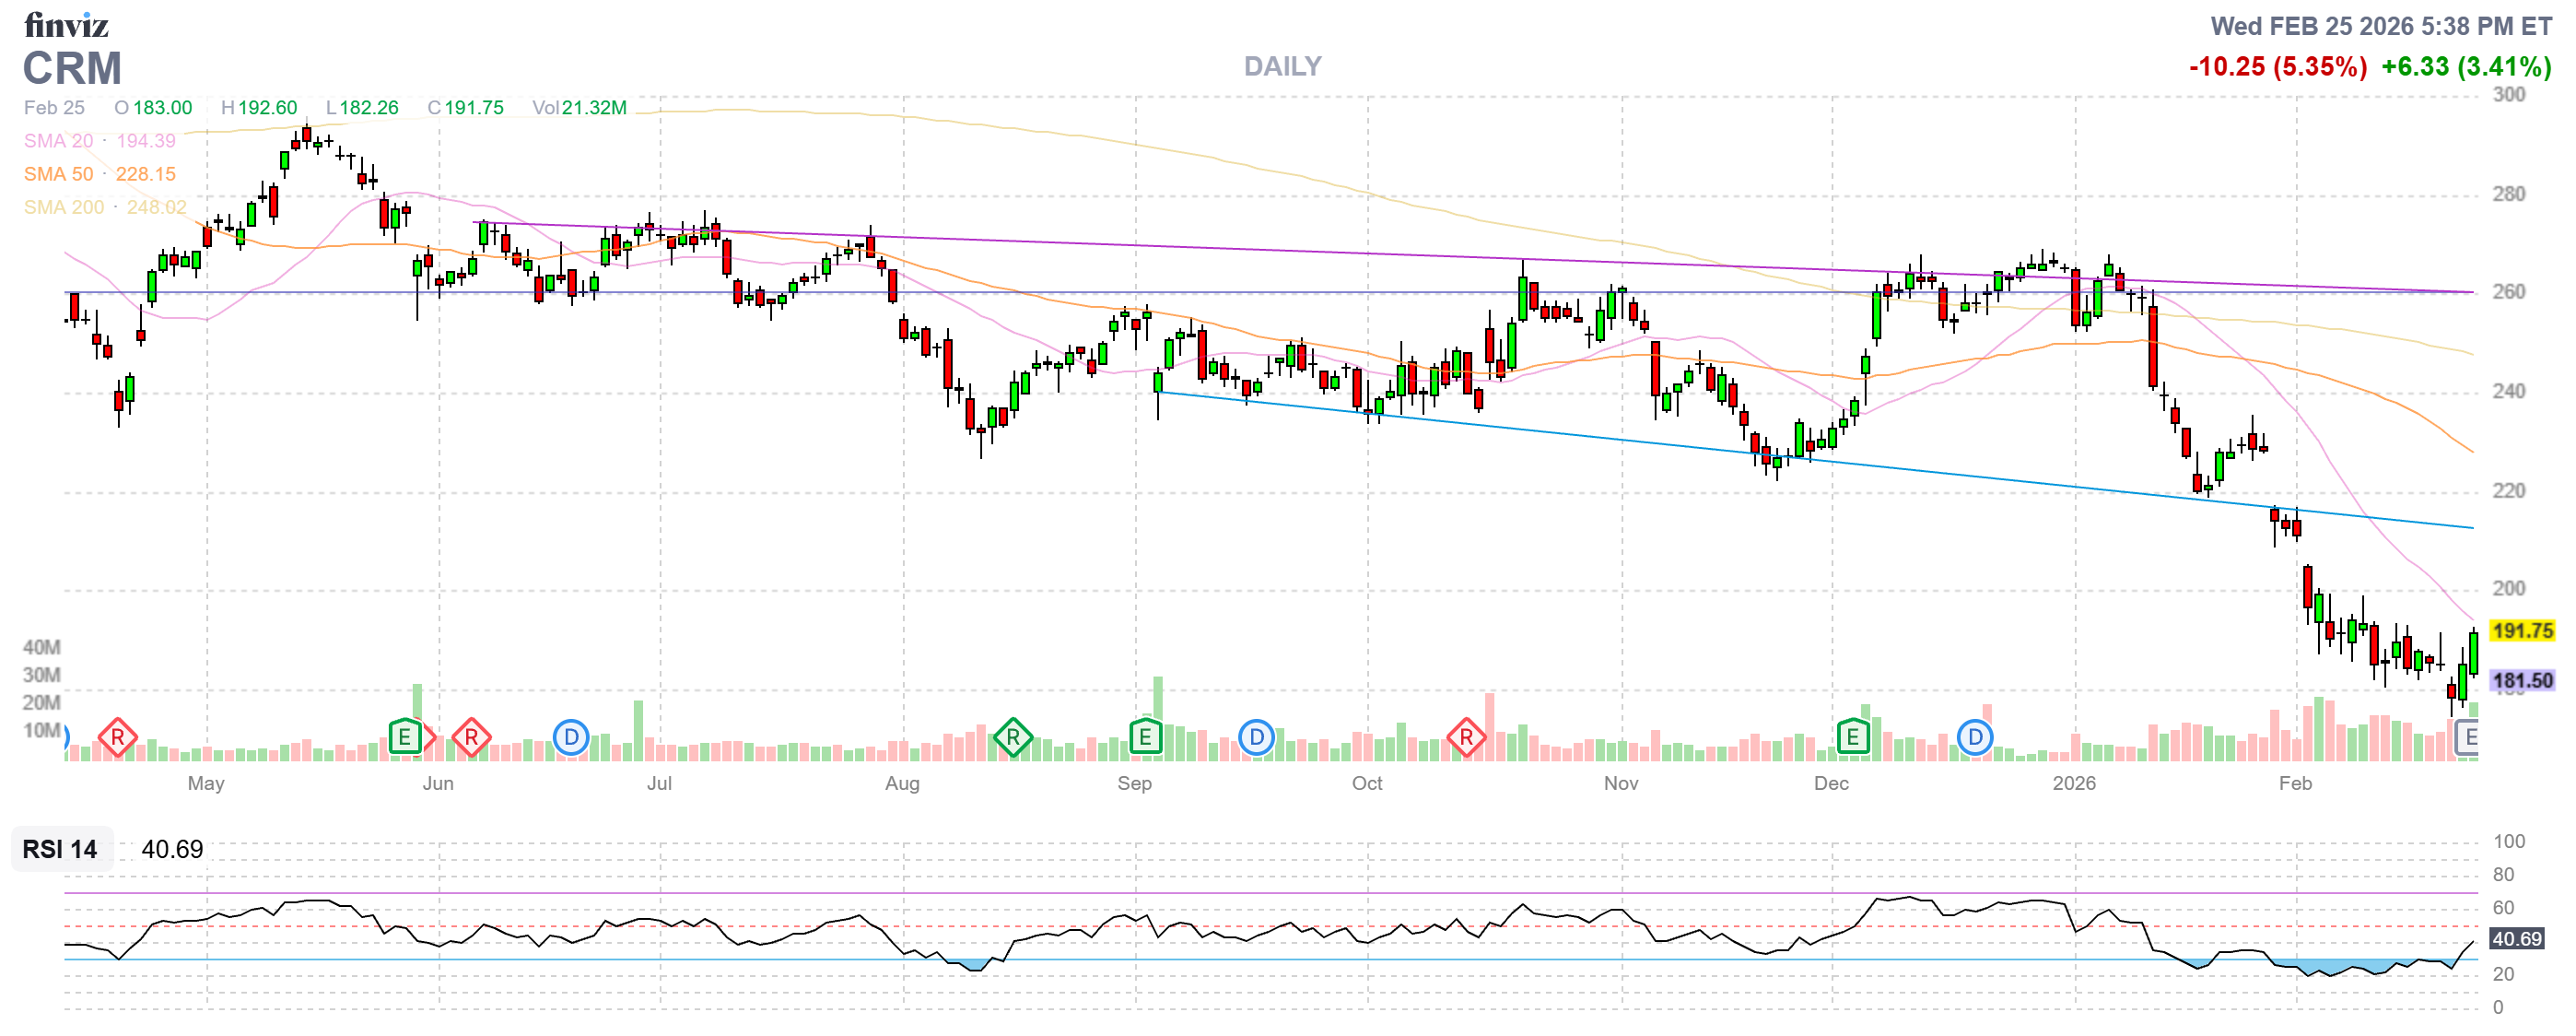Click the CRM ticker symbol
The image size is (2576, 1036).
72,68
